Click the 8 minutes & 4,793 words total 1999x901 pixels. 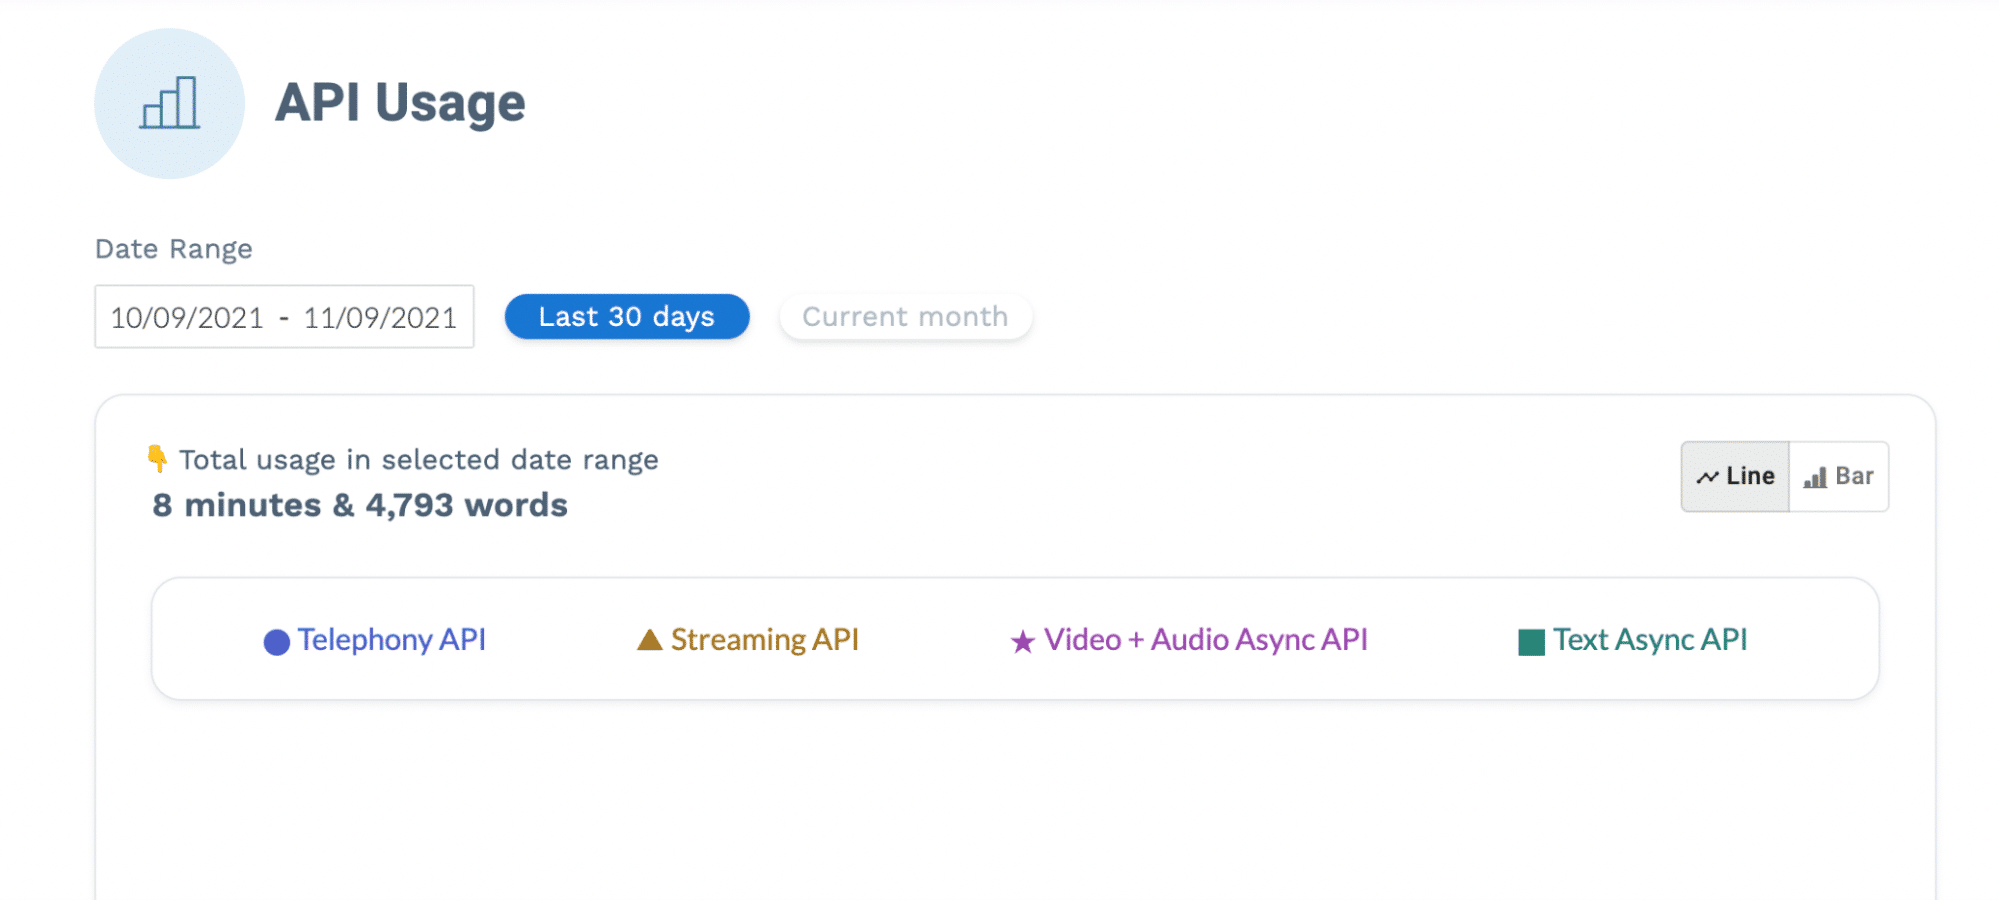[360, 506]
